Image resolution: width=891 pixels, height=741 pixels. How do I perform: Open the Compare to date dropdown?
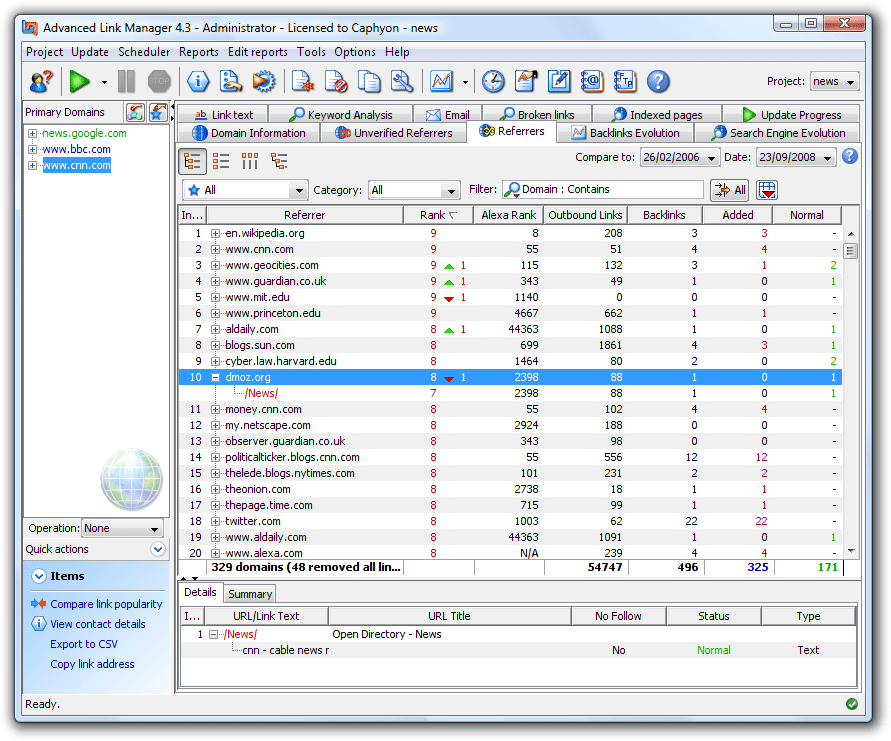[x=680, y=157]
